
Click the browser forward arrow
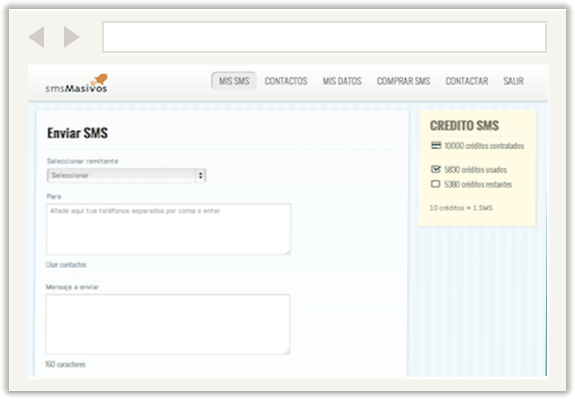(72, 37)
